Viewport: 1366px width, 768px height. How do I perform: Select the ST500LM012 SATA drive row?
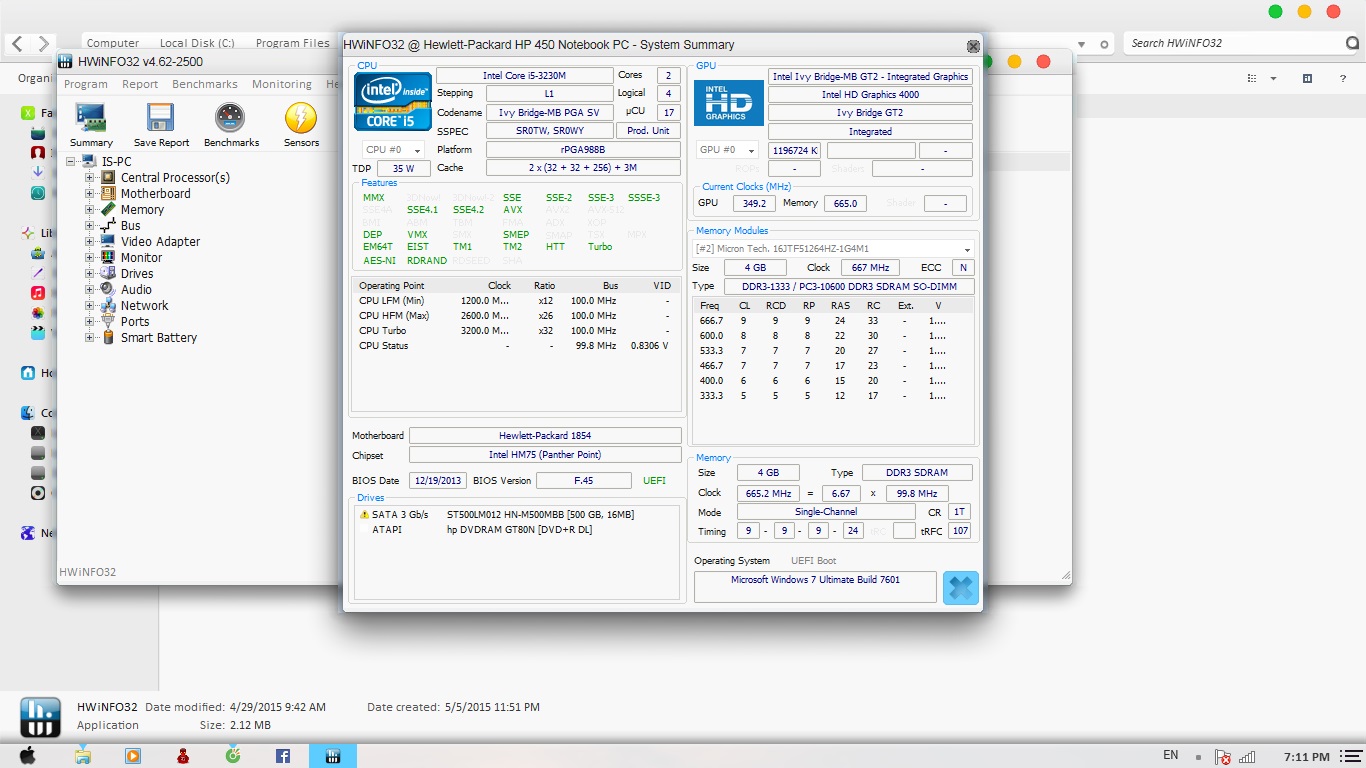(x=517, y=514)
